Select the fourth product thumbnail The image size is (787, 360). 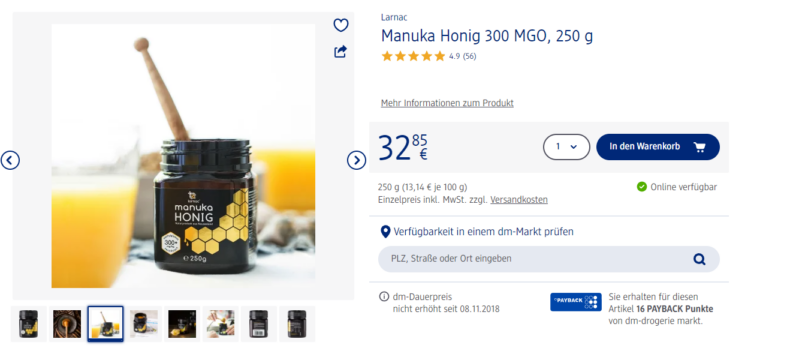tap(144, 324)
